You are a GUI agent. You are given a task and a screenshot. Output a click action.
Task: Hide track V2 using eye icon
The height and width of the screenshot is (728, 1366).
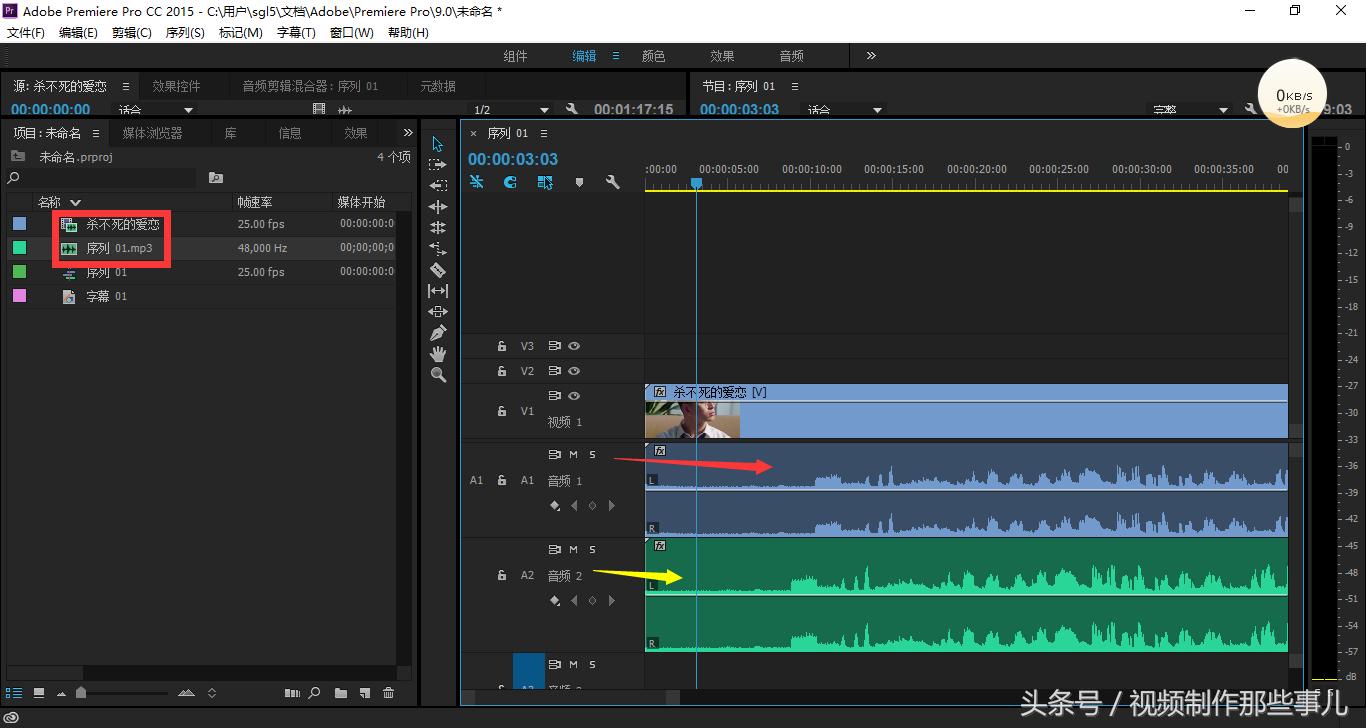[x=574, y=371]
